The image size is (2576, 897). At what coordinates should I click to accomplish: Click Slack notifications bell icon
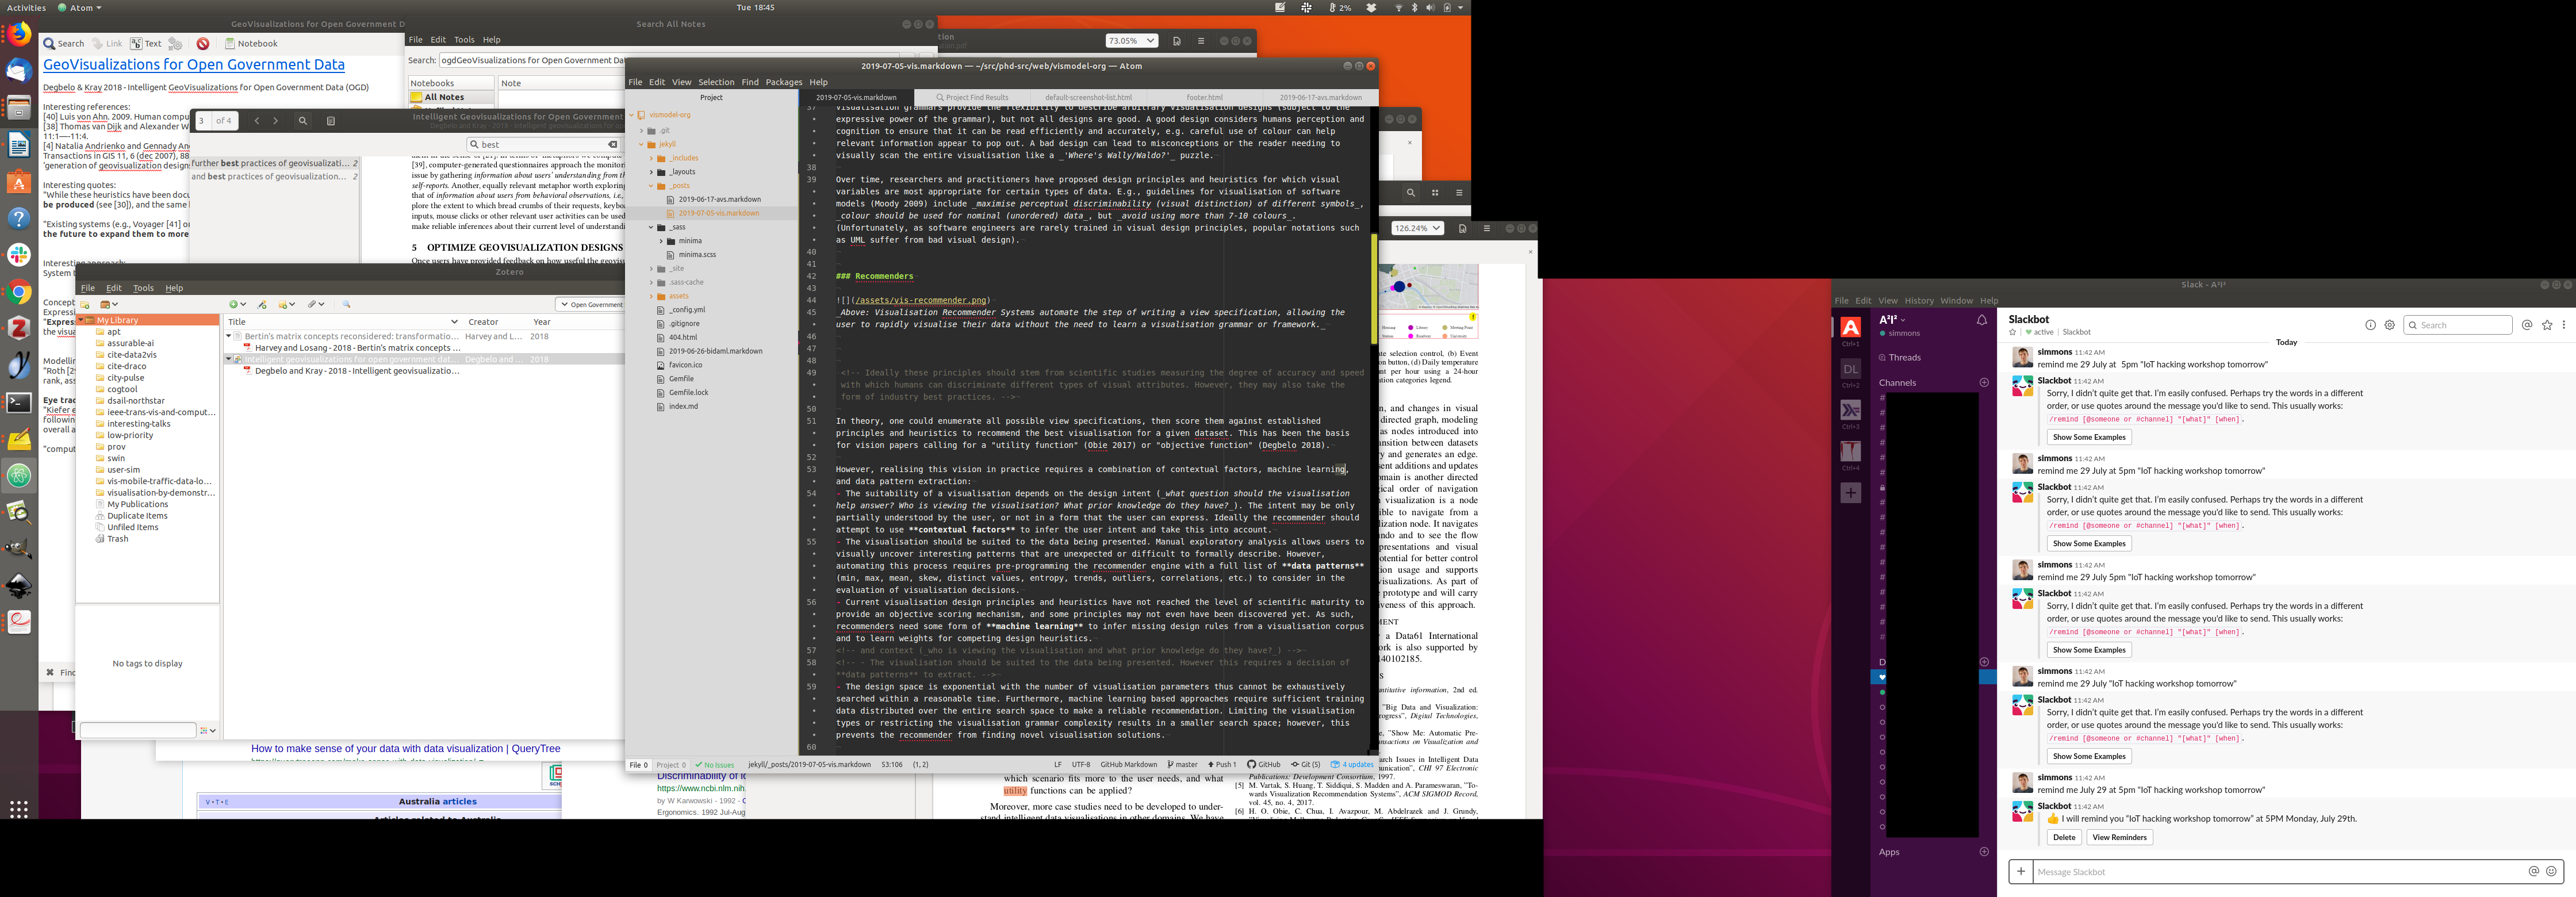1981,320
